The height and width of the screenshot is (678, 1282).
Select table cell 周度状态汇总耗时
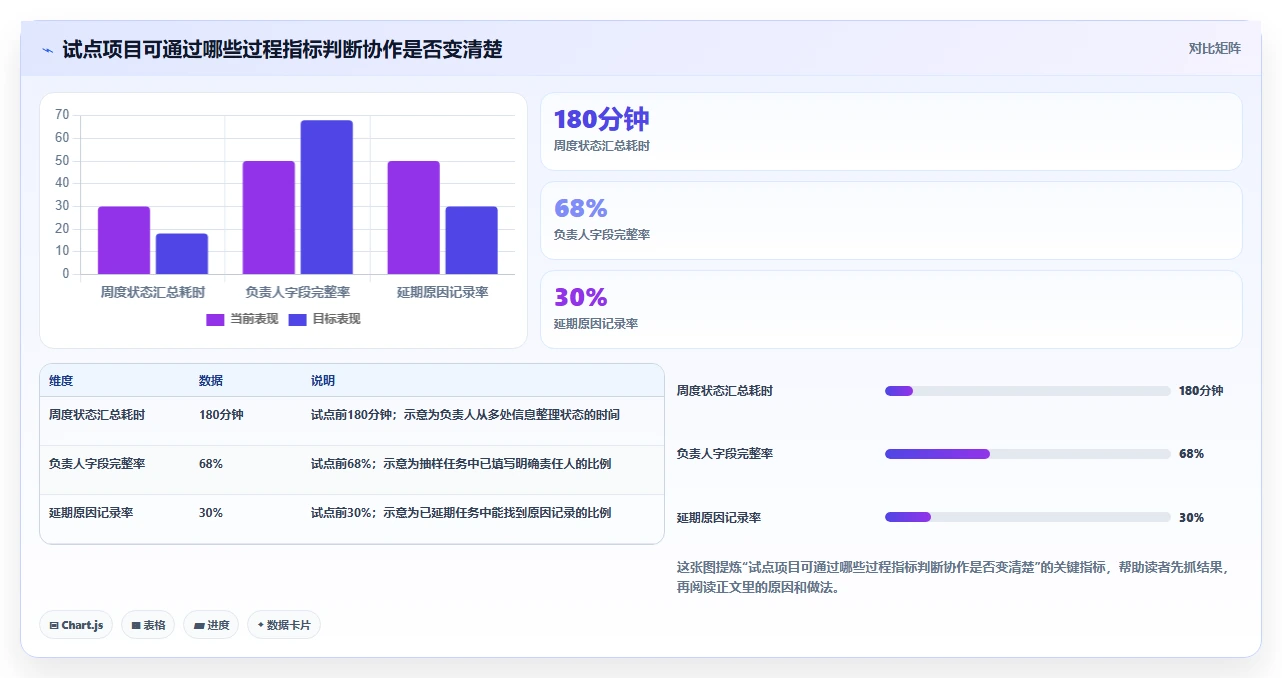tap(97, 414)
